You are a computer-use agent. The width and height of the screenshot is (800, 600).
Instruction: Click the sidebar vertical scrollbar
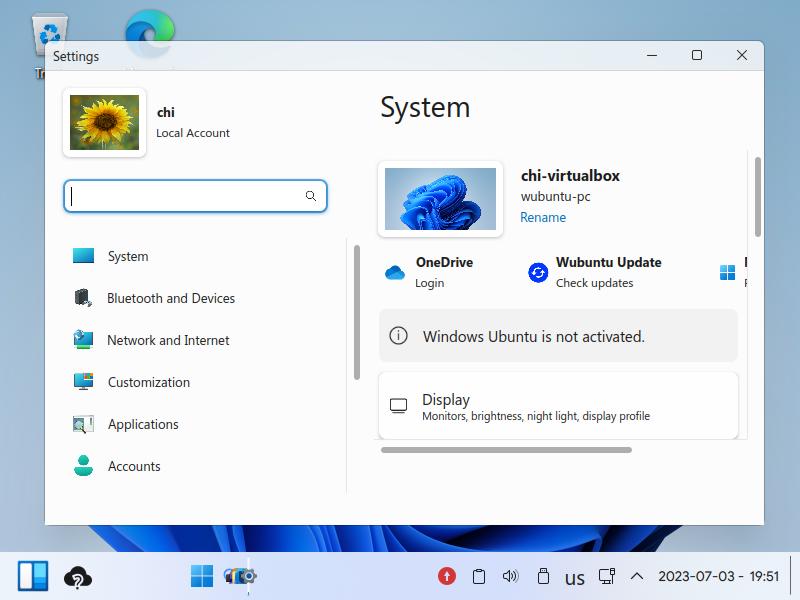pyautogui.click(x=357, y=312)
